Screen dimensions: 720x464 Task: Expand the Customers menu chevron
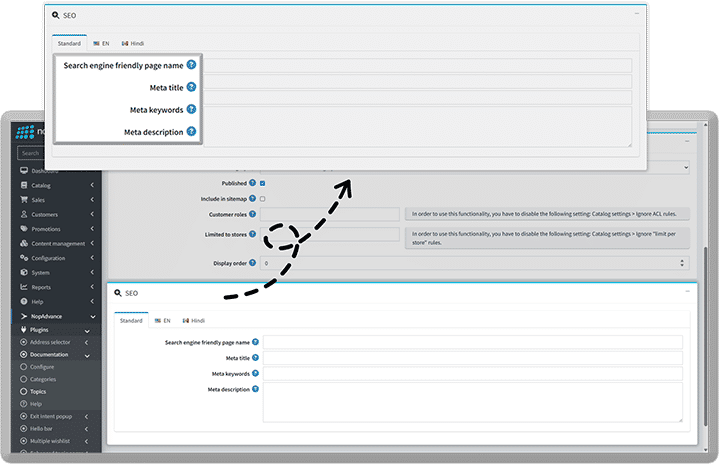(92, 214)
